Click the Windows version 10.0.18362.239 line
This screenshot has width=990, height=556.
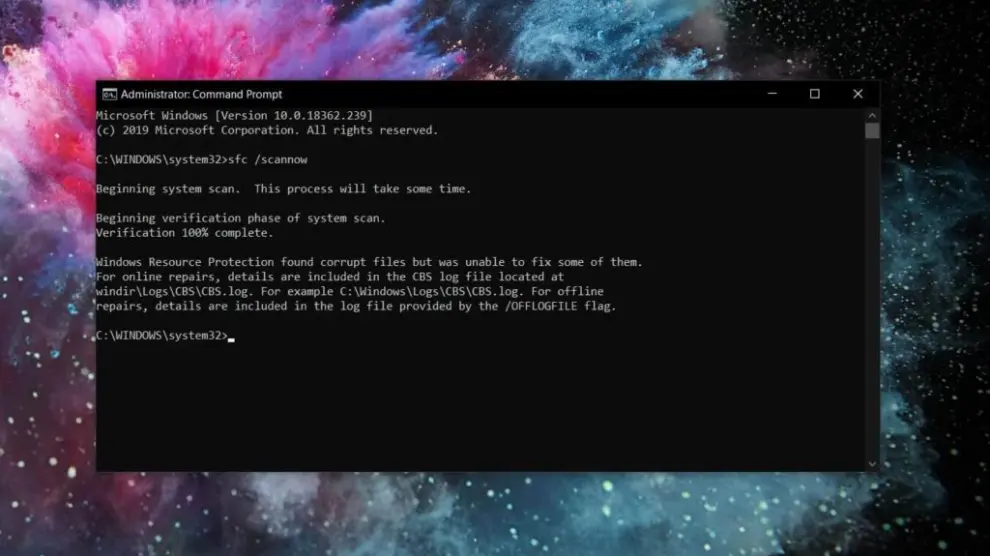coord(234,115)
